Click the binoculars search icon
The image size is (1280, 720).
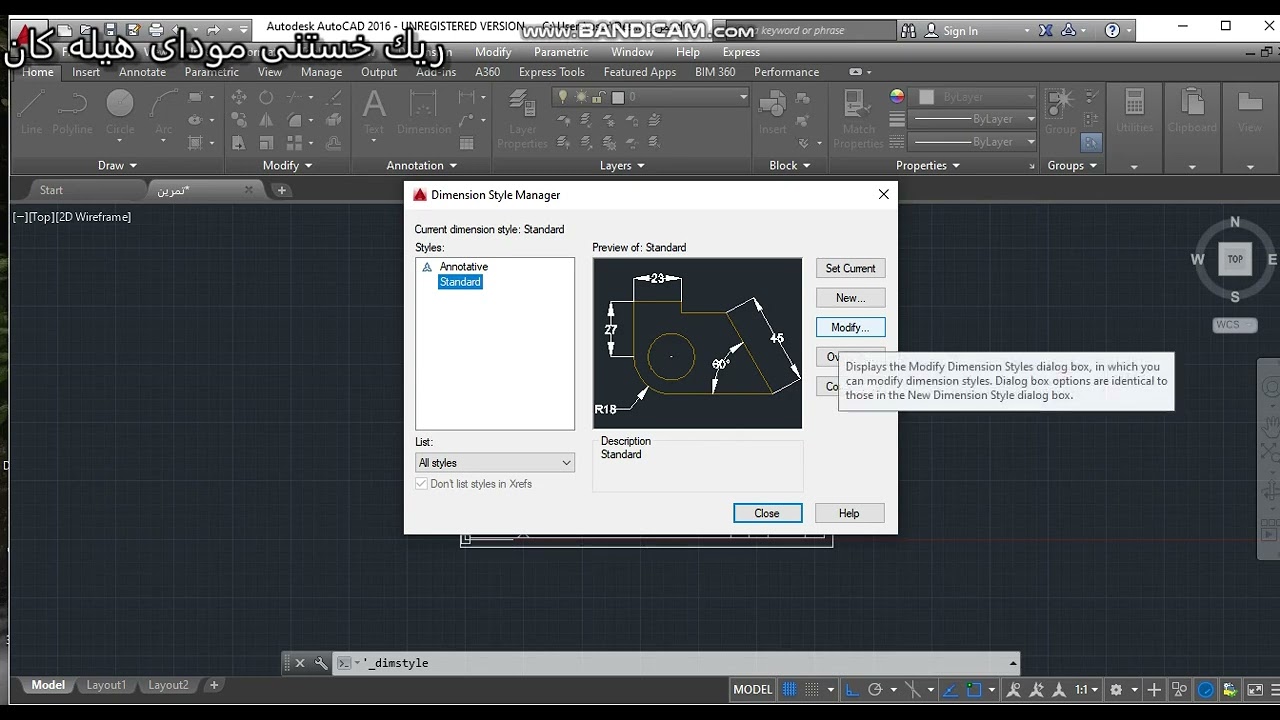[909, 30]
